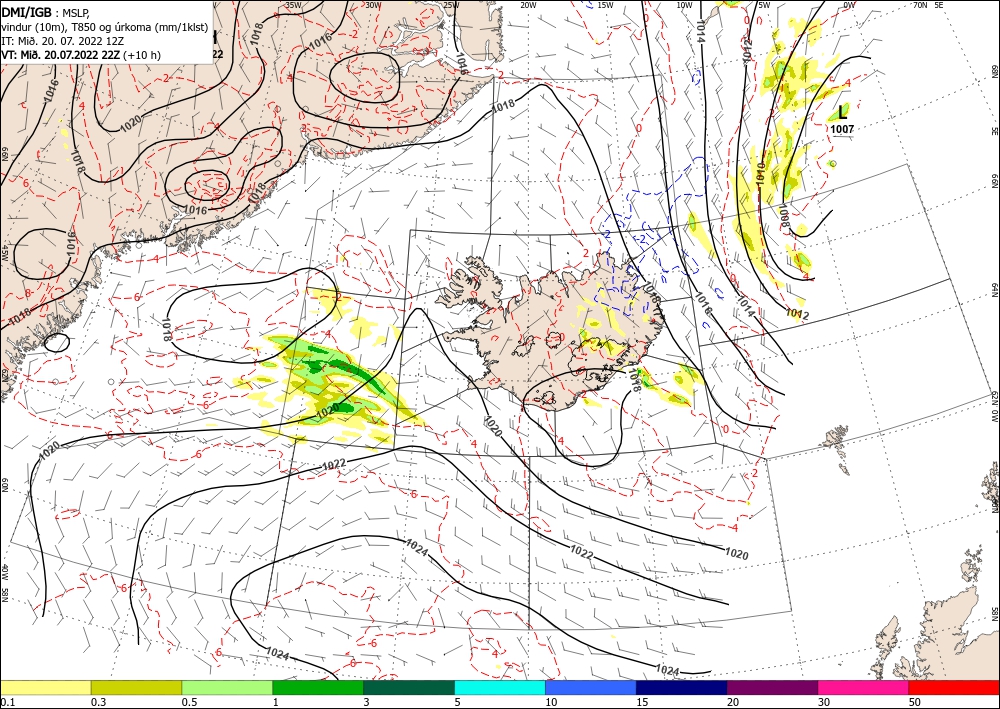Click the "10W" longitude label
Image resolution: width=1000 pixels, height=709 pixels.
[684, 5]
